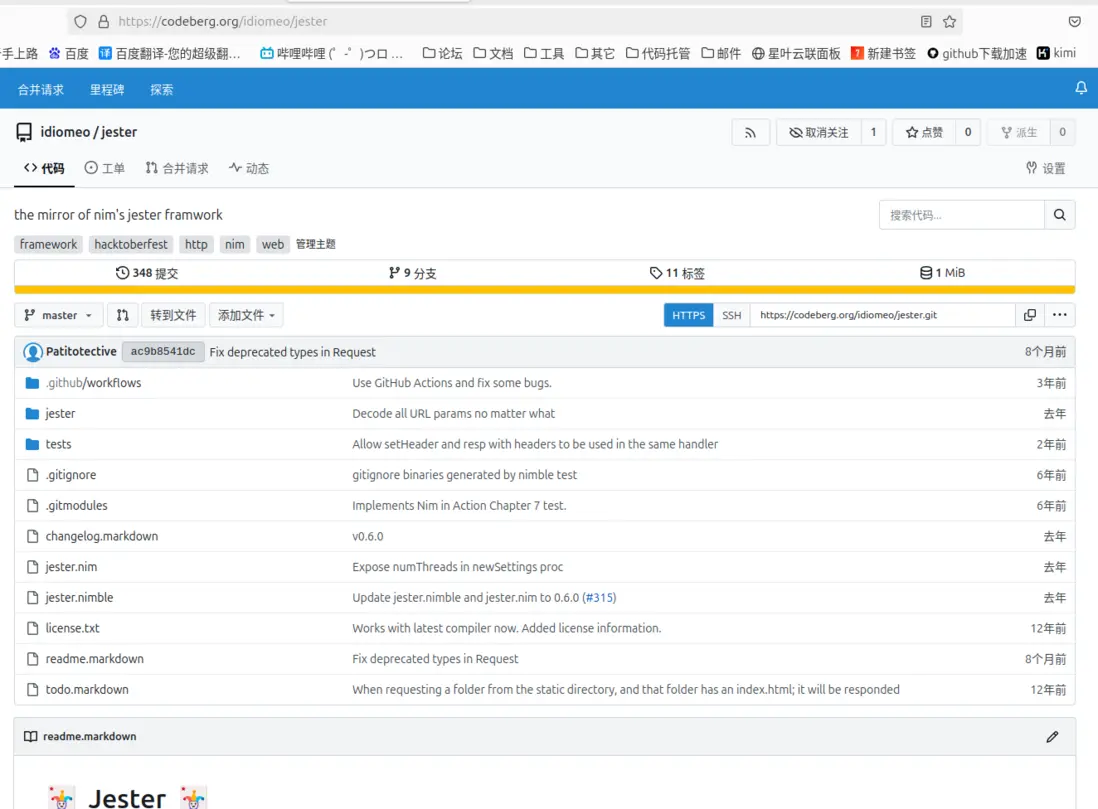Click the repository icon beside idiomeo

[x=24, y=132]
